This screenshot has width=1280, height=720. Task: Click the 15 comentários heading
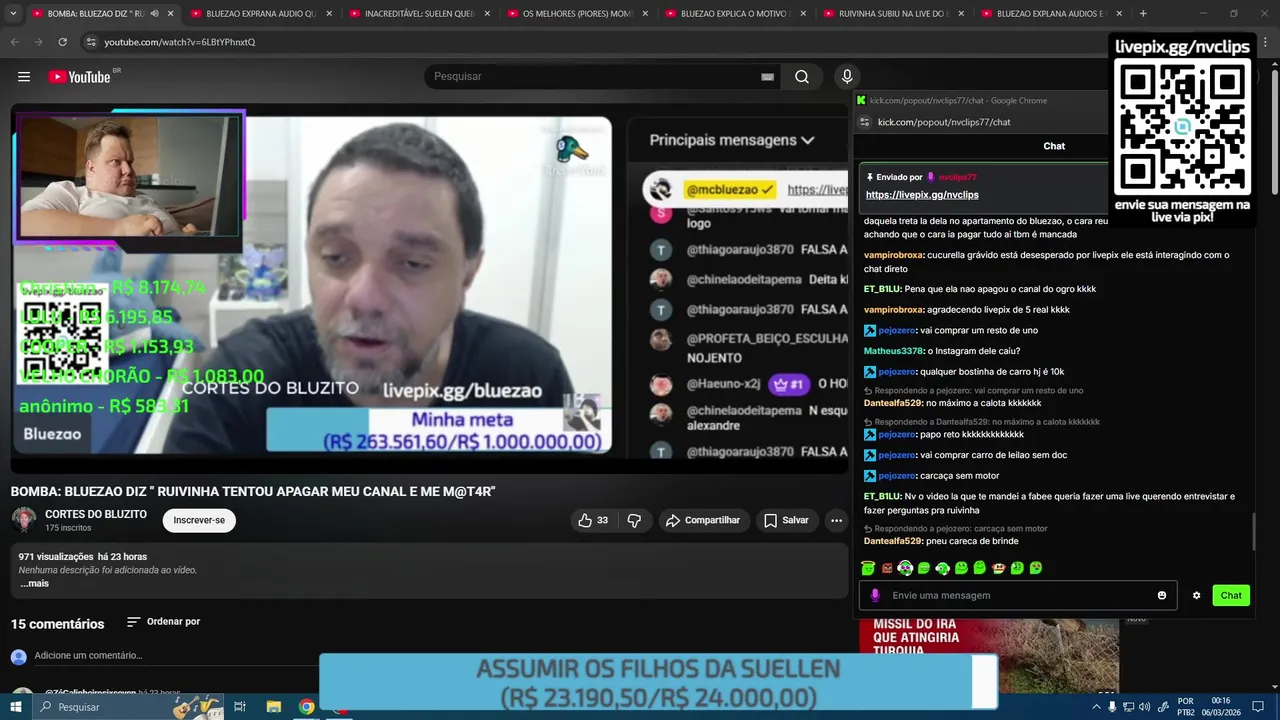[x=58, y=624]
